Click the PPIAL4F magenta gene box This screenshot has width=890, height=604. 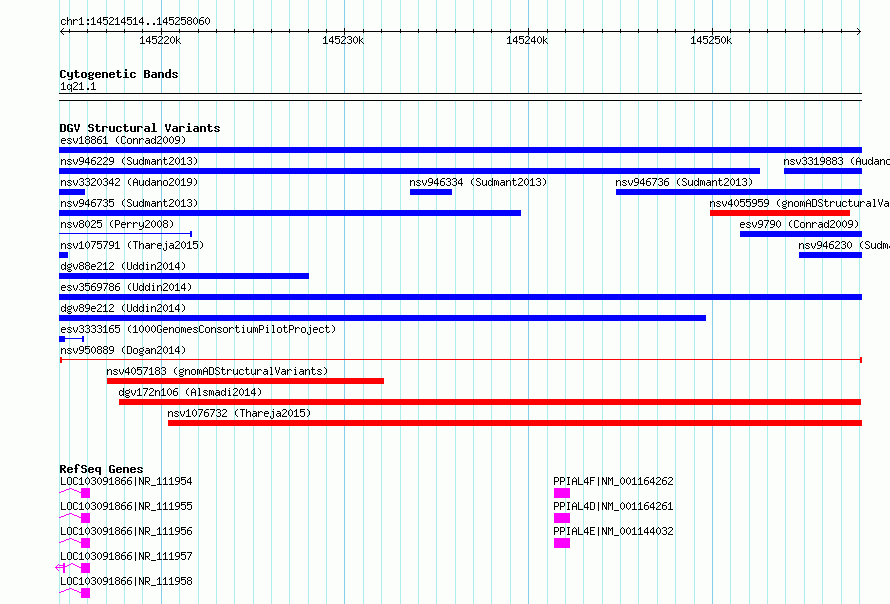click(x=562, y=493)
